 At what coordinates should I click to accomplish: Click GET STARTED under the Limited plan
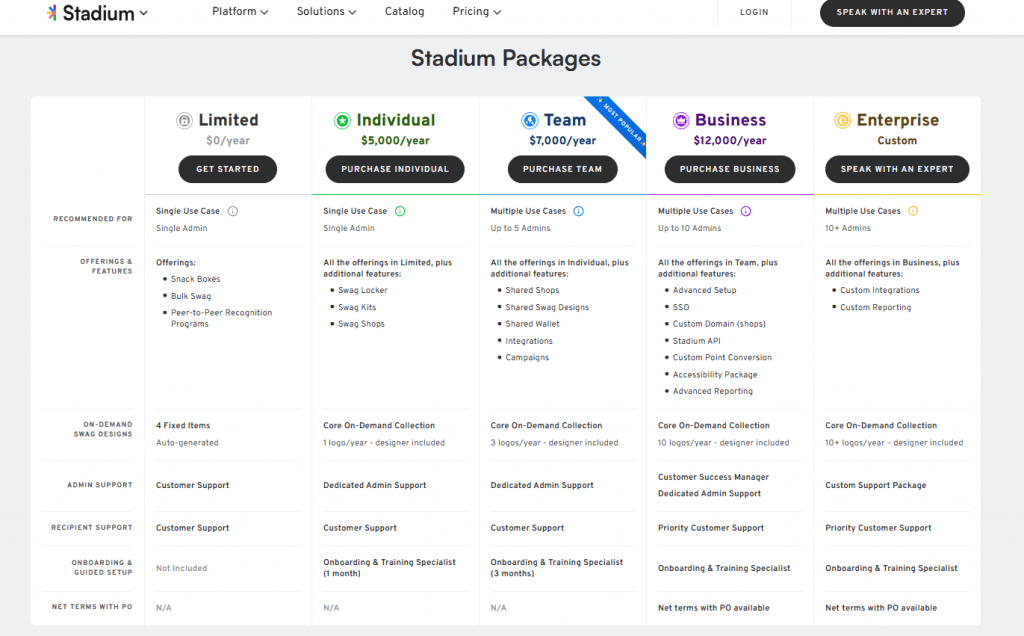click(x=227, y=169)
